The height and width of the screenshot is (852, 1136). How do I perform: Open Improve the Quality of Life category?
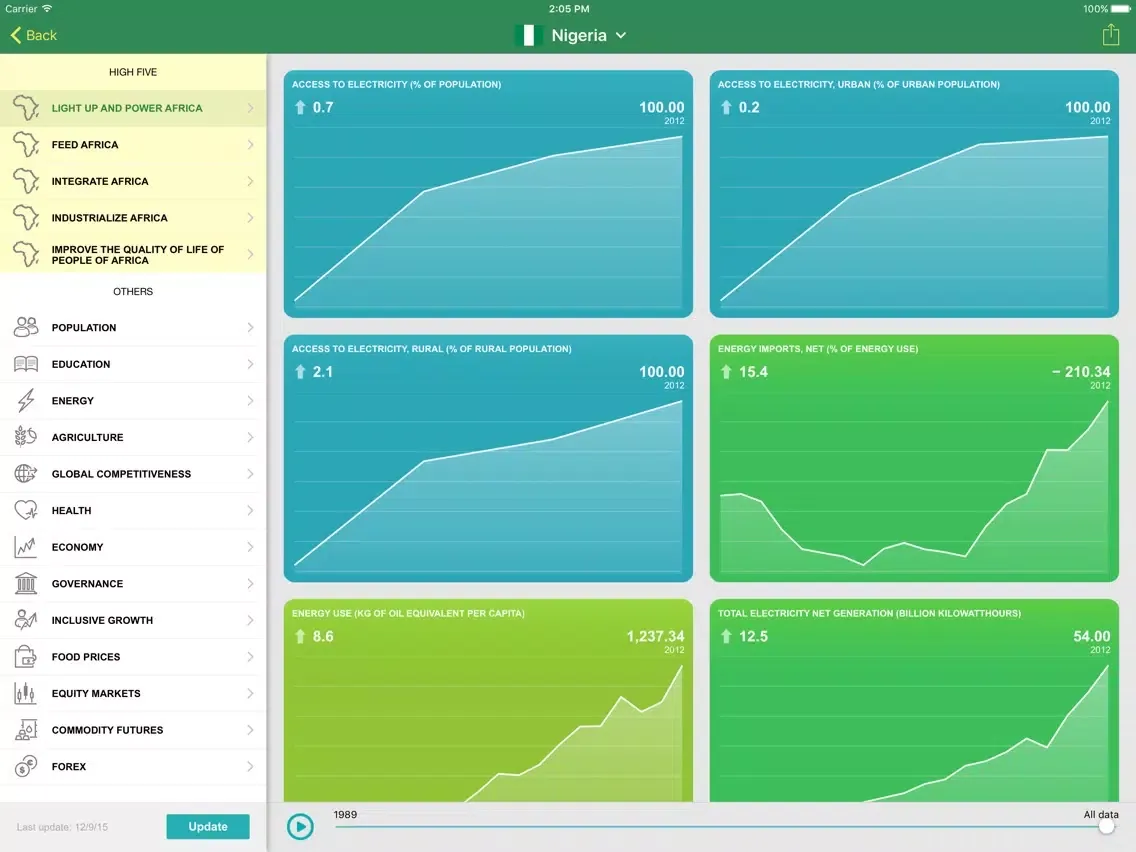(x=133, y=254)
